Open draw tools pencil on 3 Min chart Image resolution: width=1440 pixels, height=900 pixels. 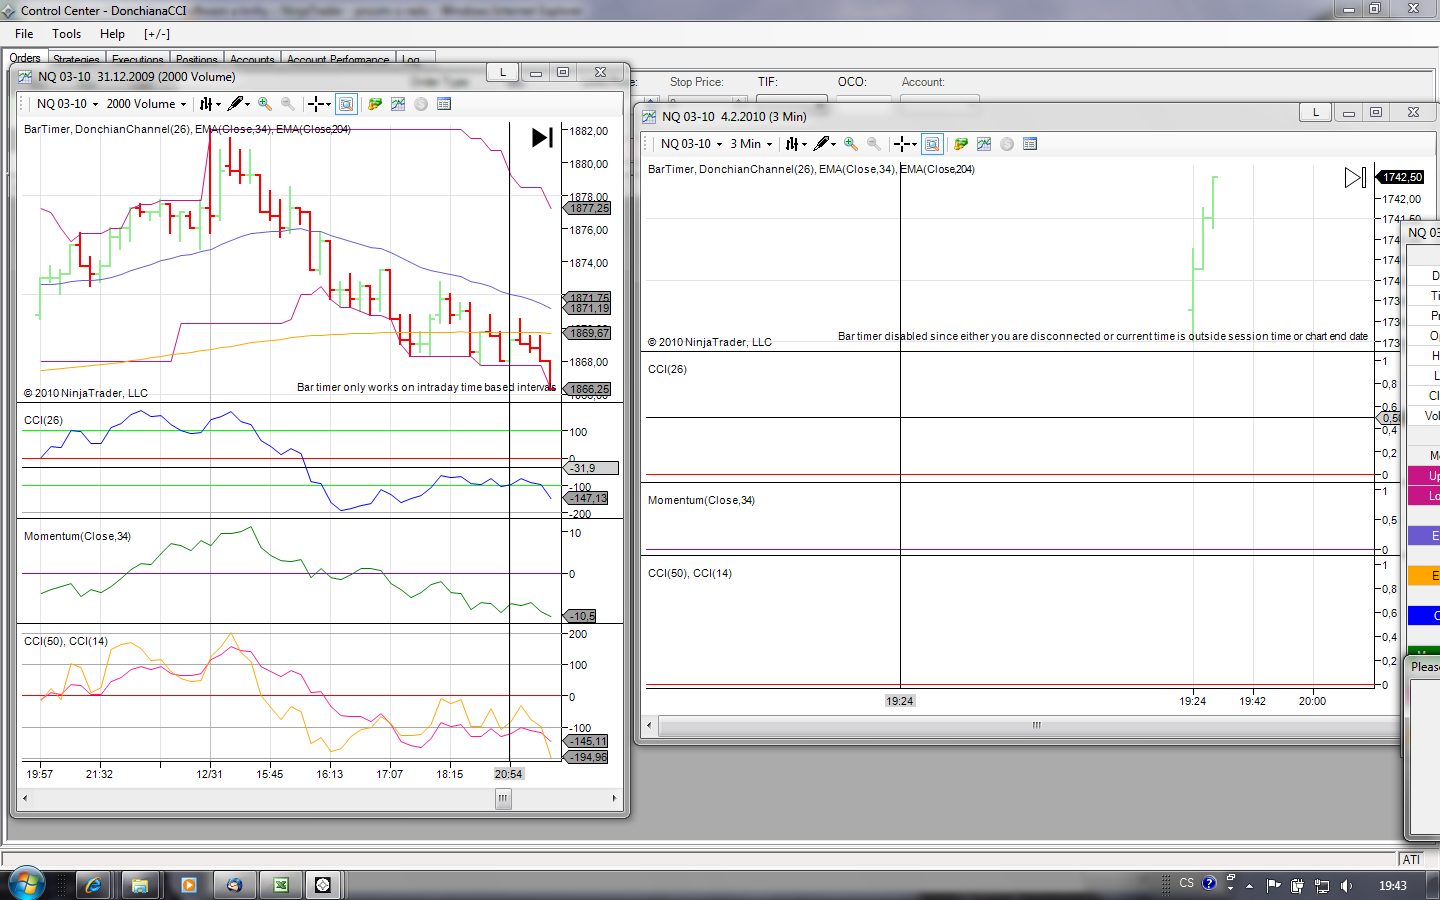click(x=822, y=144)
